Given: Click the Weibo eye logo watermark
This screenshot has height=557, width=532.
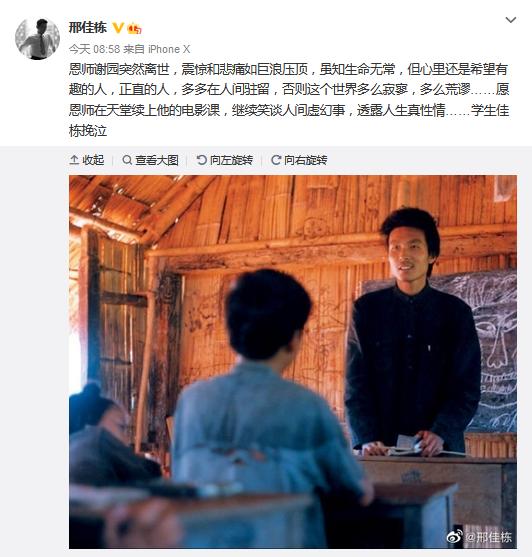Looking at the screenshot, I should [x=455, y=536].
